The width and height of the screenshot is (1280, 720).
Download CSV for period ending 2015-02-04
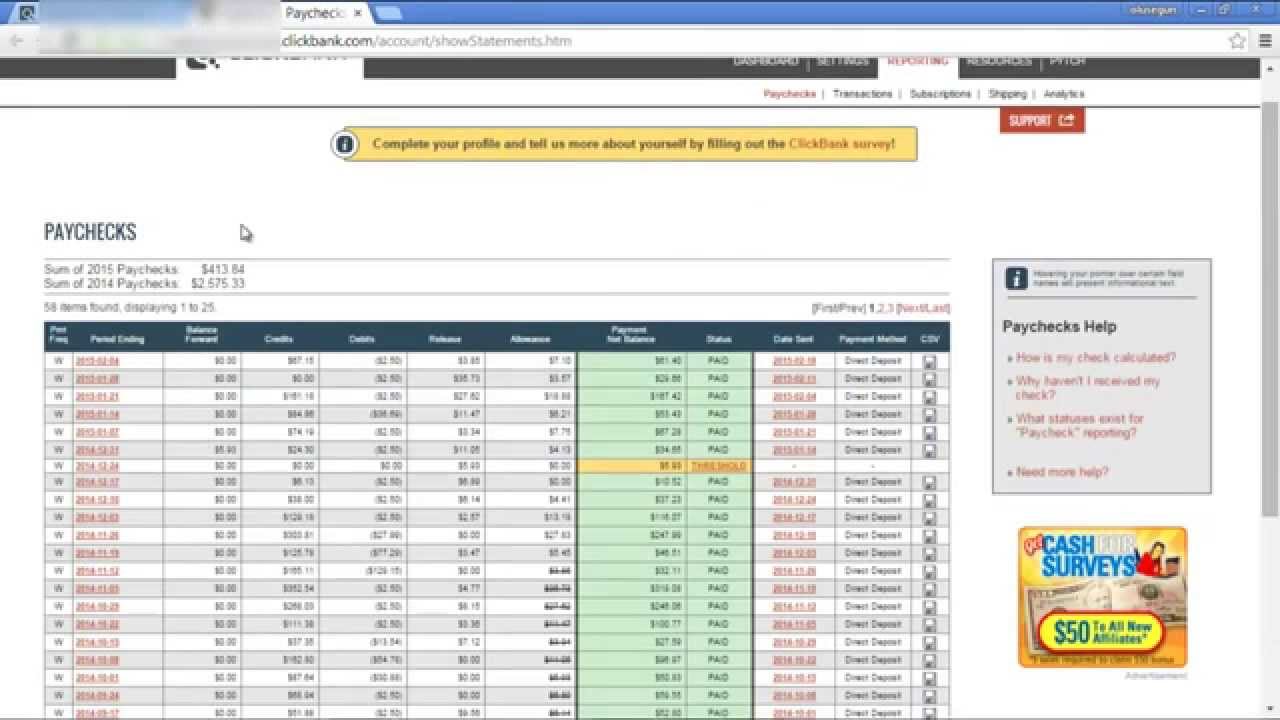pyautogui.click(x=929, y=361)
